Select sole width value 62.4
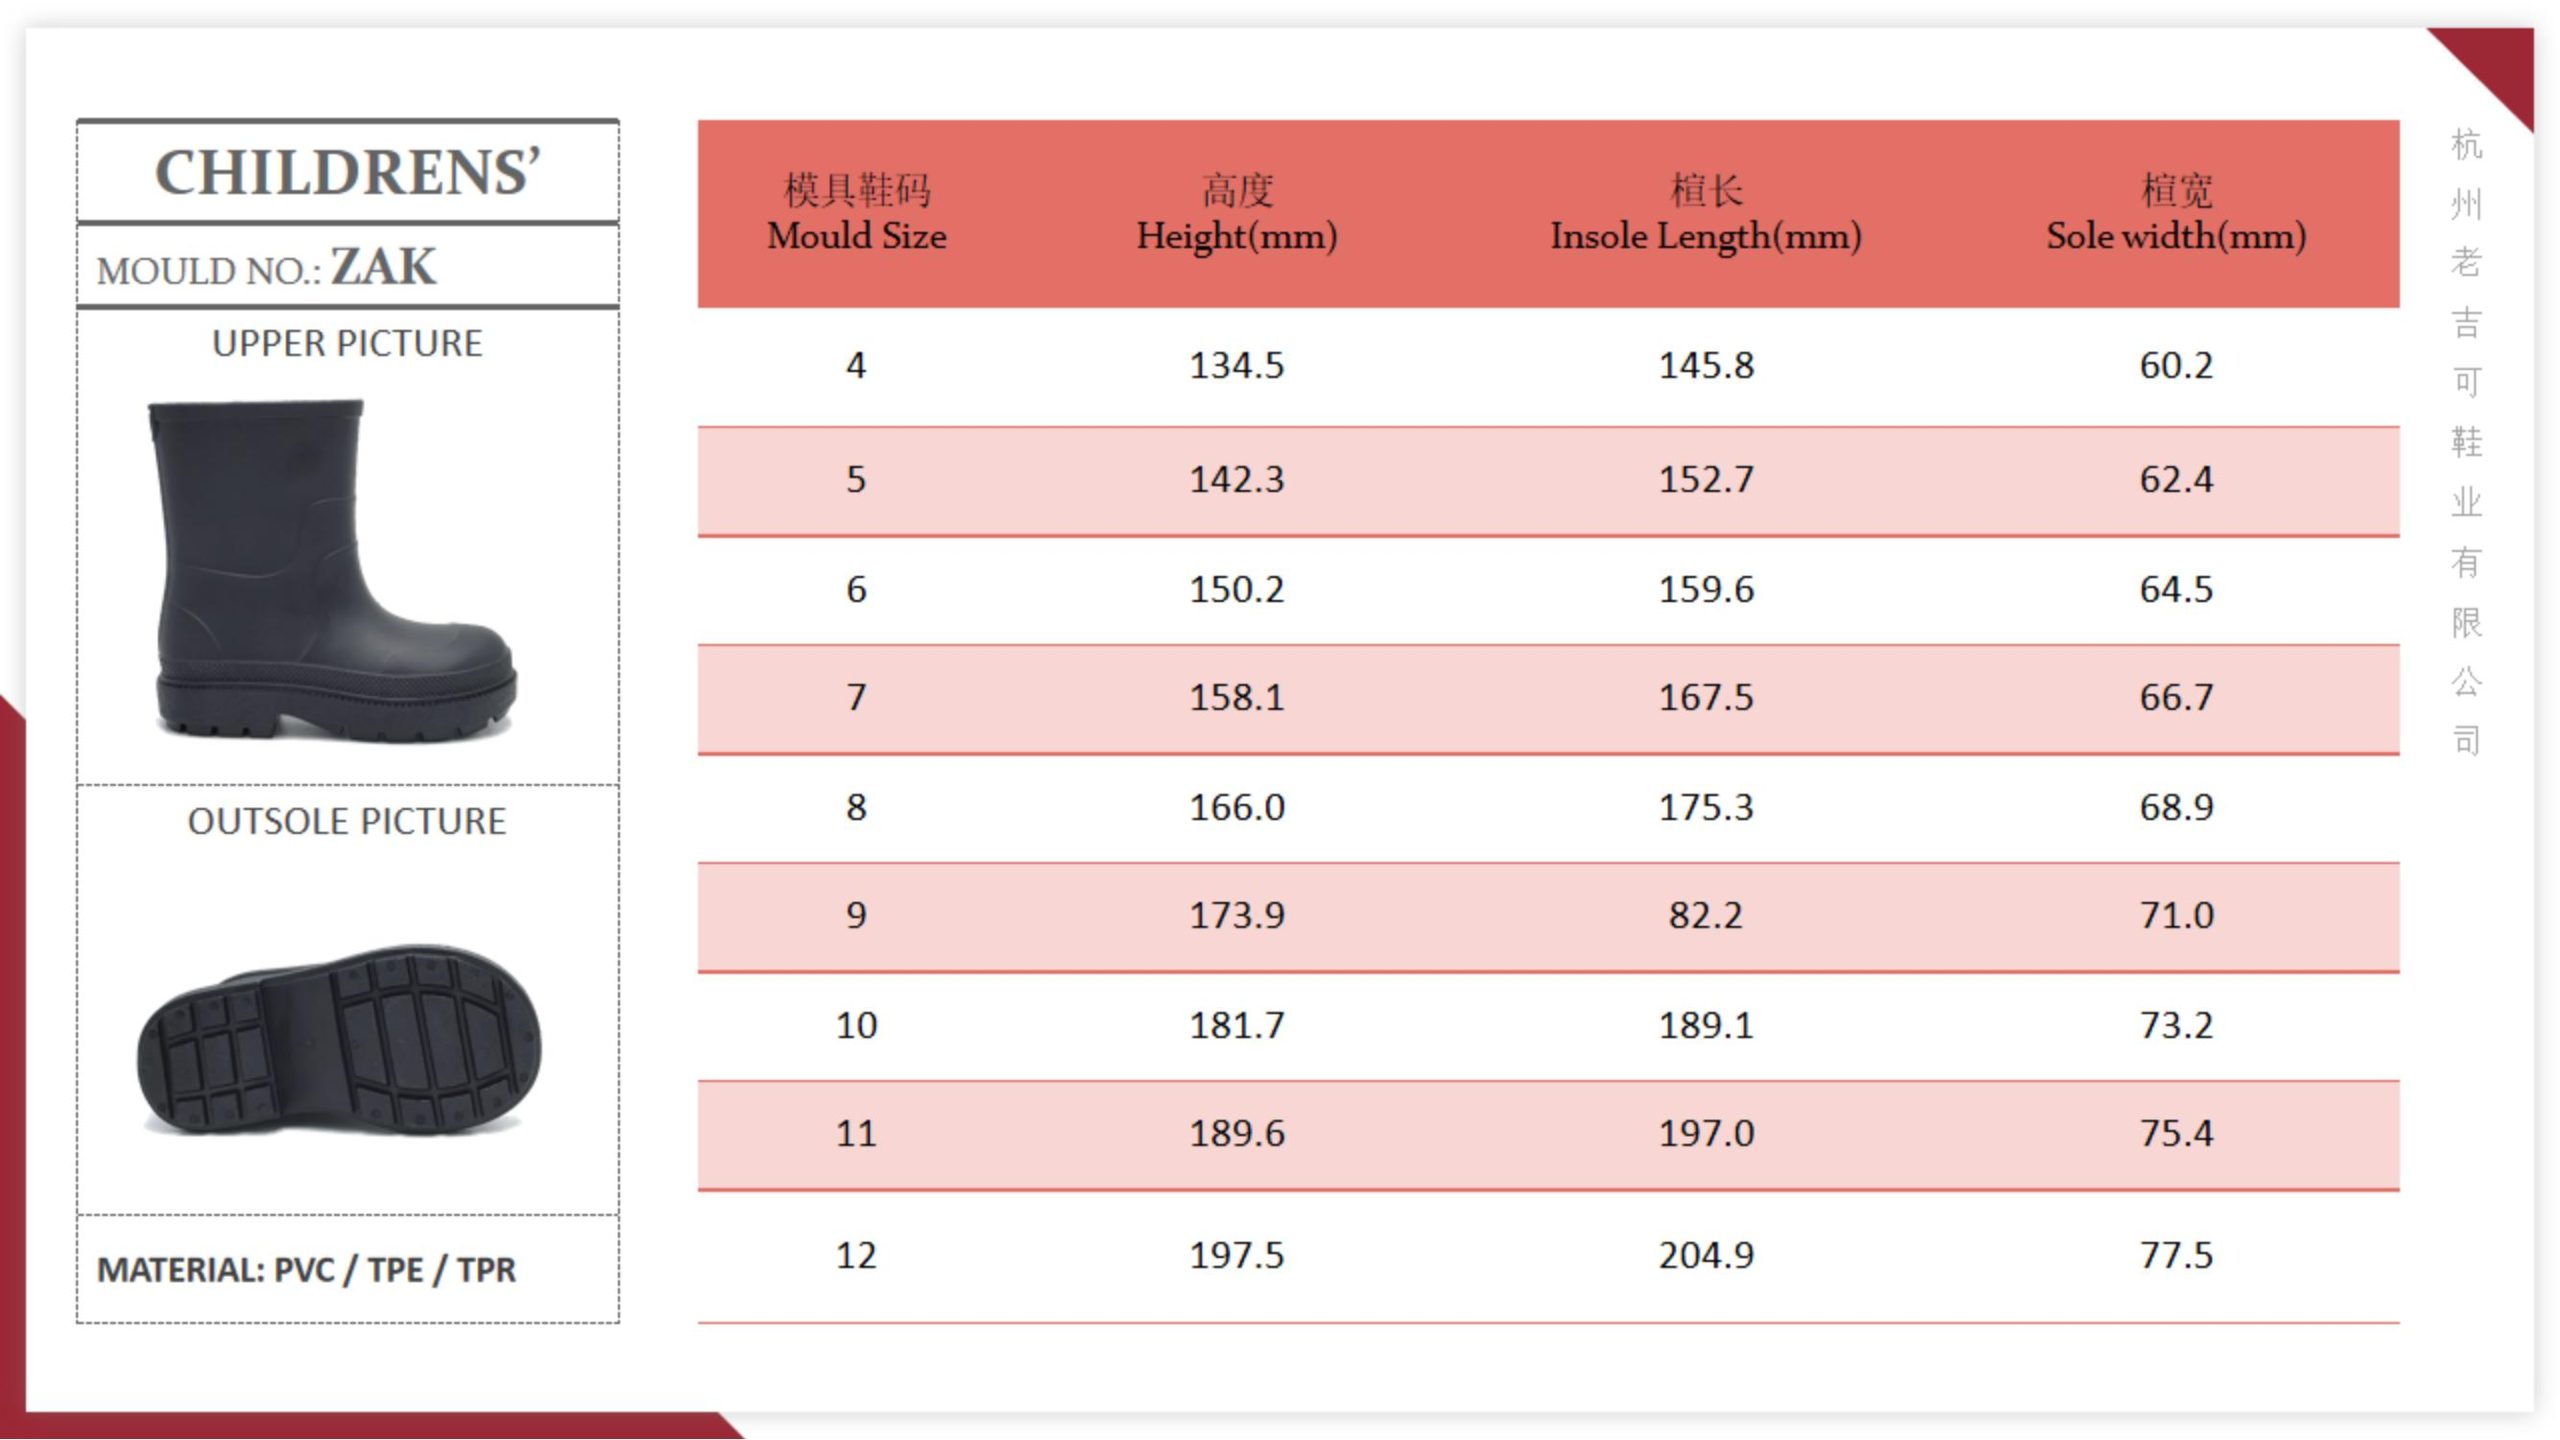This screenshot has height=1440, width=2560. point(2176,479)
